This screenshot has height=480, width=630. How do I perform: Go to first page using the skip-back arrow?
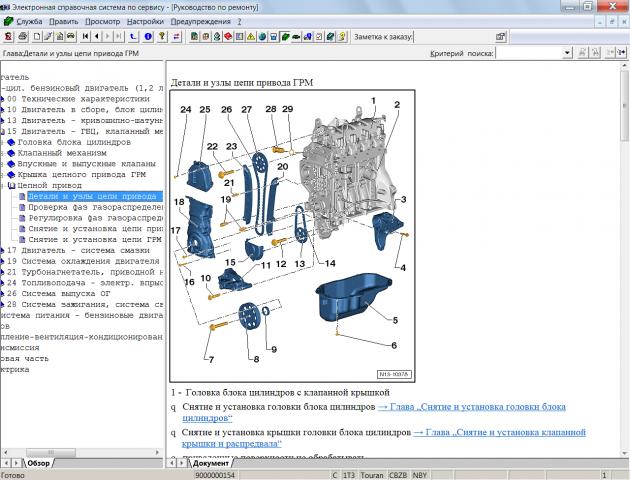[86, 37]
